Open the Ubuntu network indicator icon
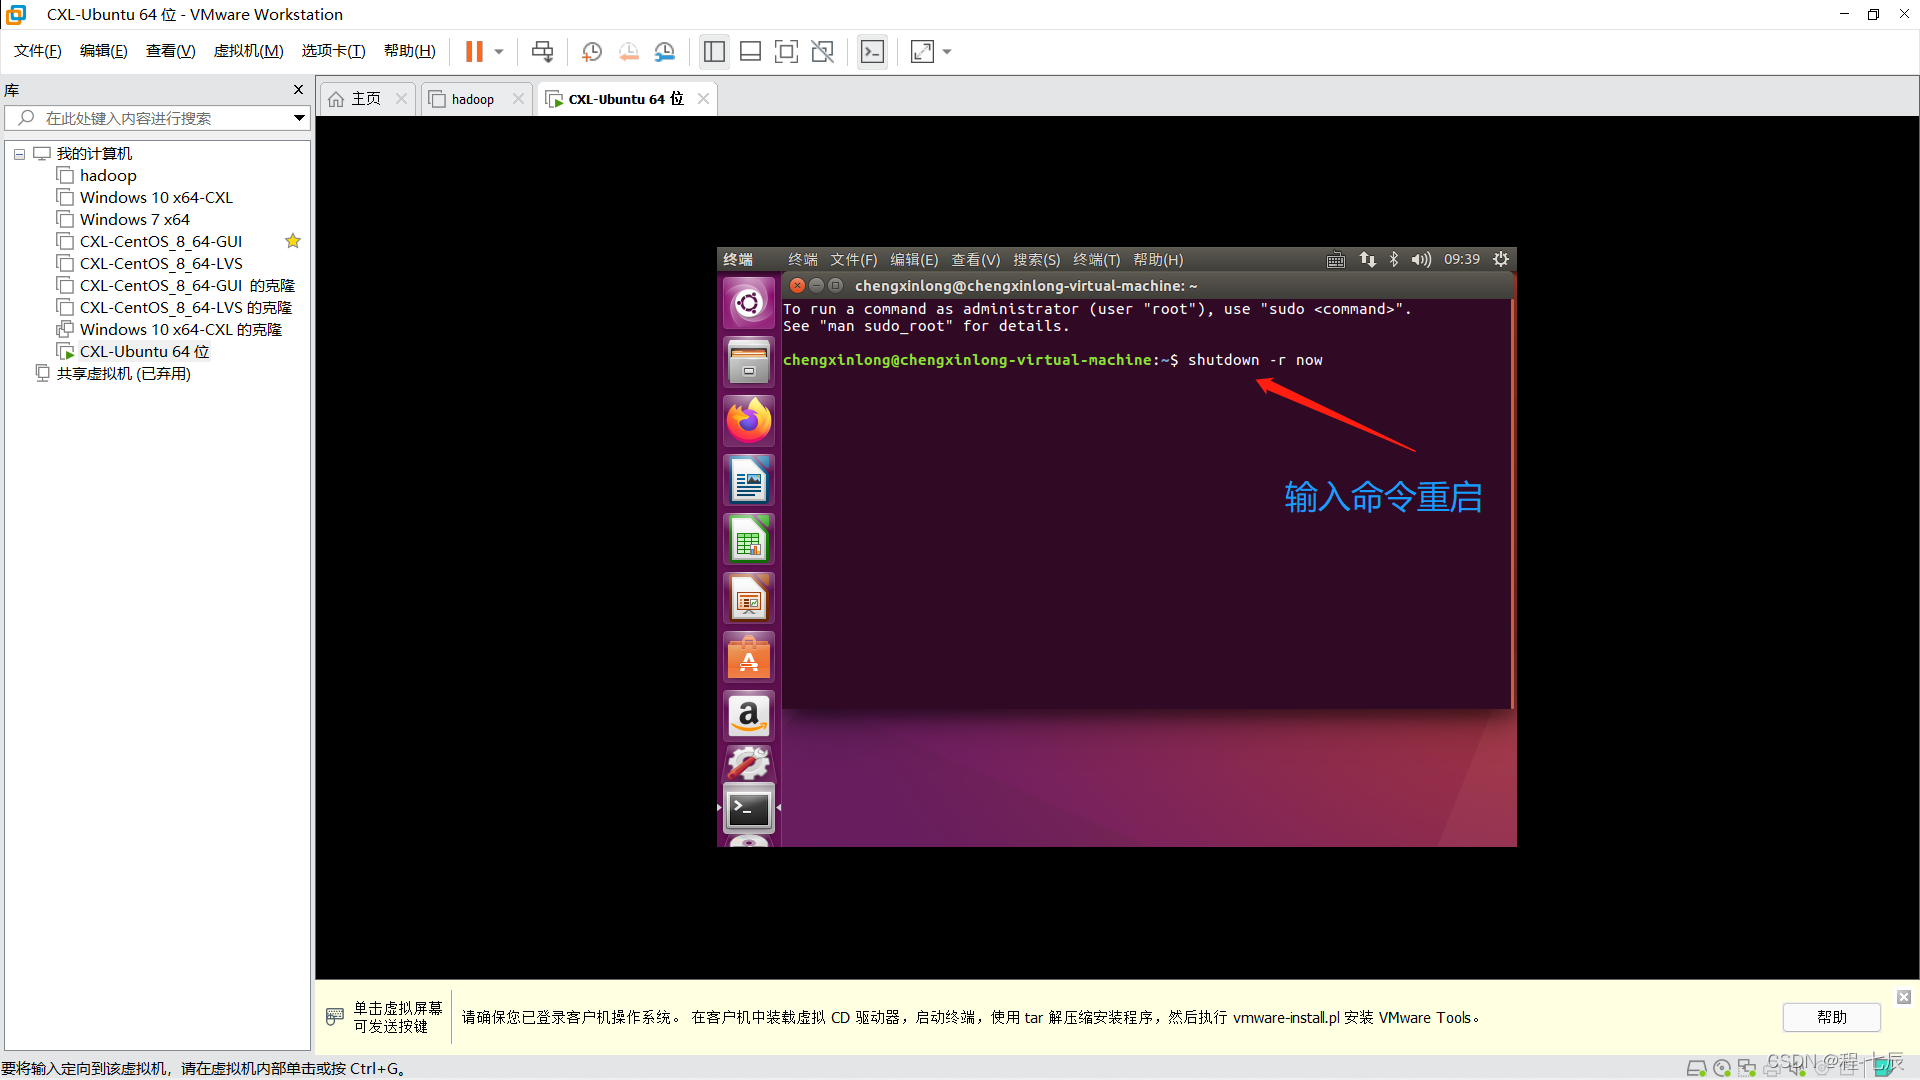Image resolution: width=1920 pixels, height=1080 pixels. pyautogui.click(x=1367, y=260)
